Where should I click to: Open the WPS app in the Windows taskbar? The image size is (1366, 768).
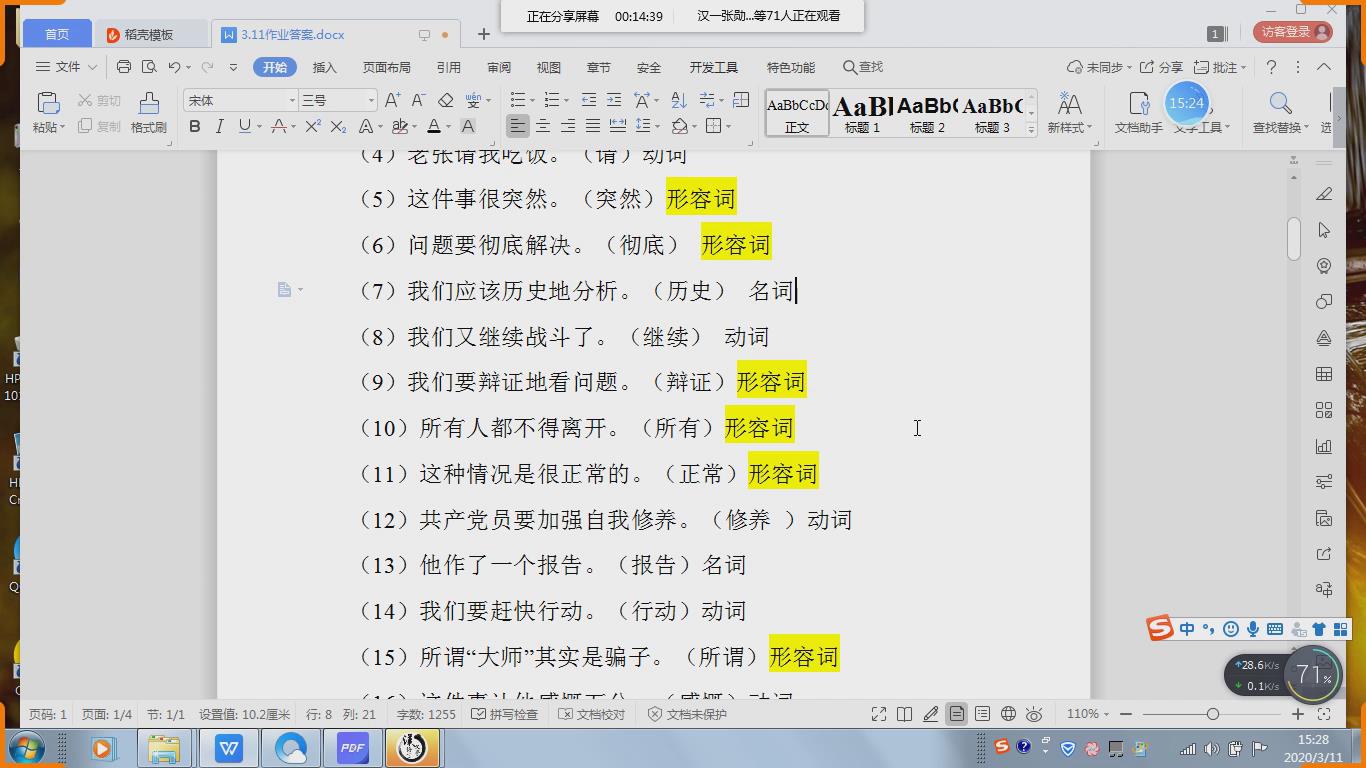(229, 748)
